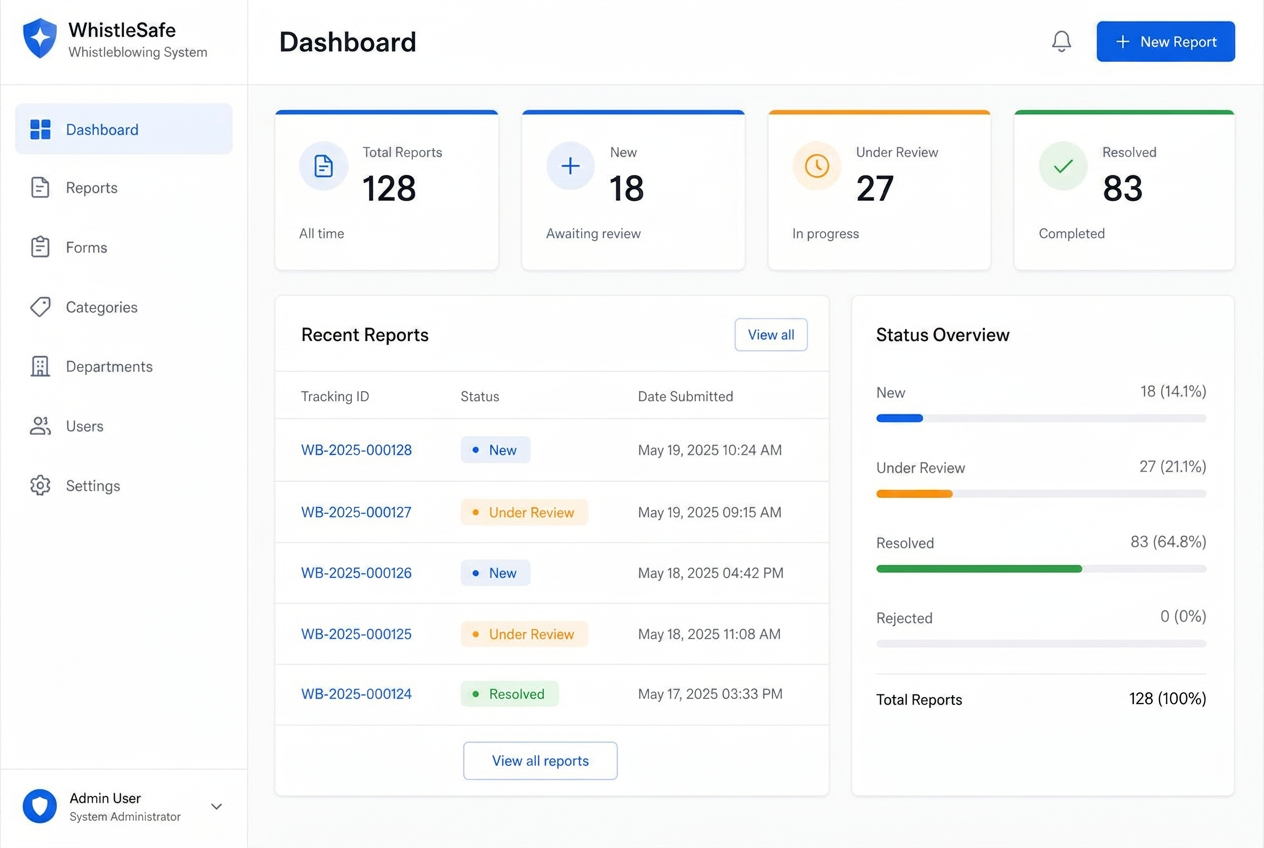Click date May 17, 2025 03:33 PM
1264x848 pixels.
pyautogui.click(x=710, y=694)
